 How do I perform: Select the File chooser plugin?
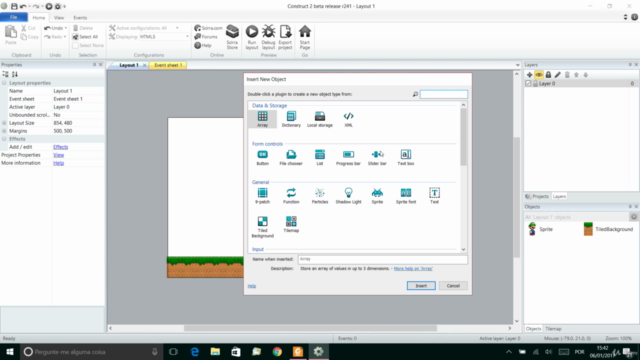click(291, 157)
